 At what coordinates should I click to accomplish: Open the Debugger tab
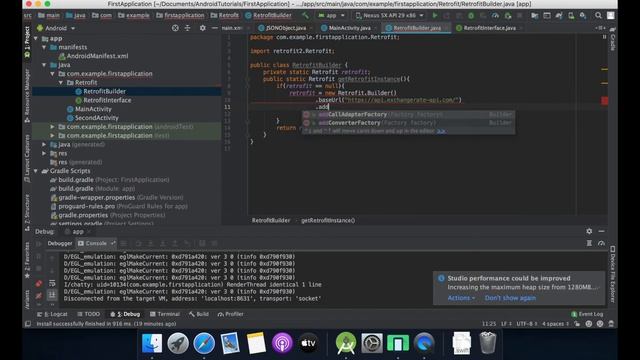(x=60, y=243)
